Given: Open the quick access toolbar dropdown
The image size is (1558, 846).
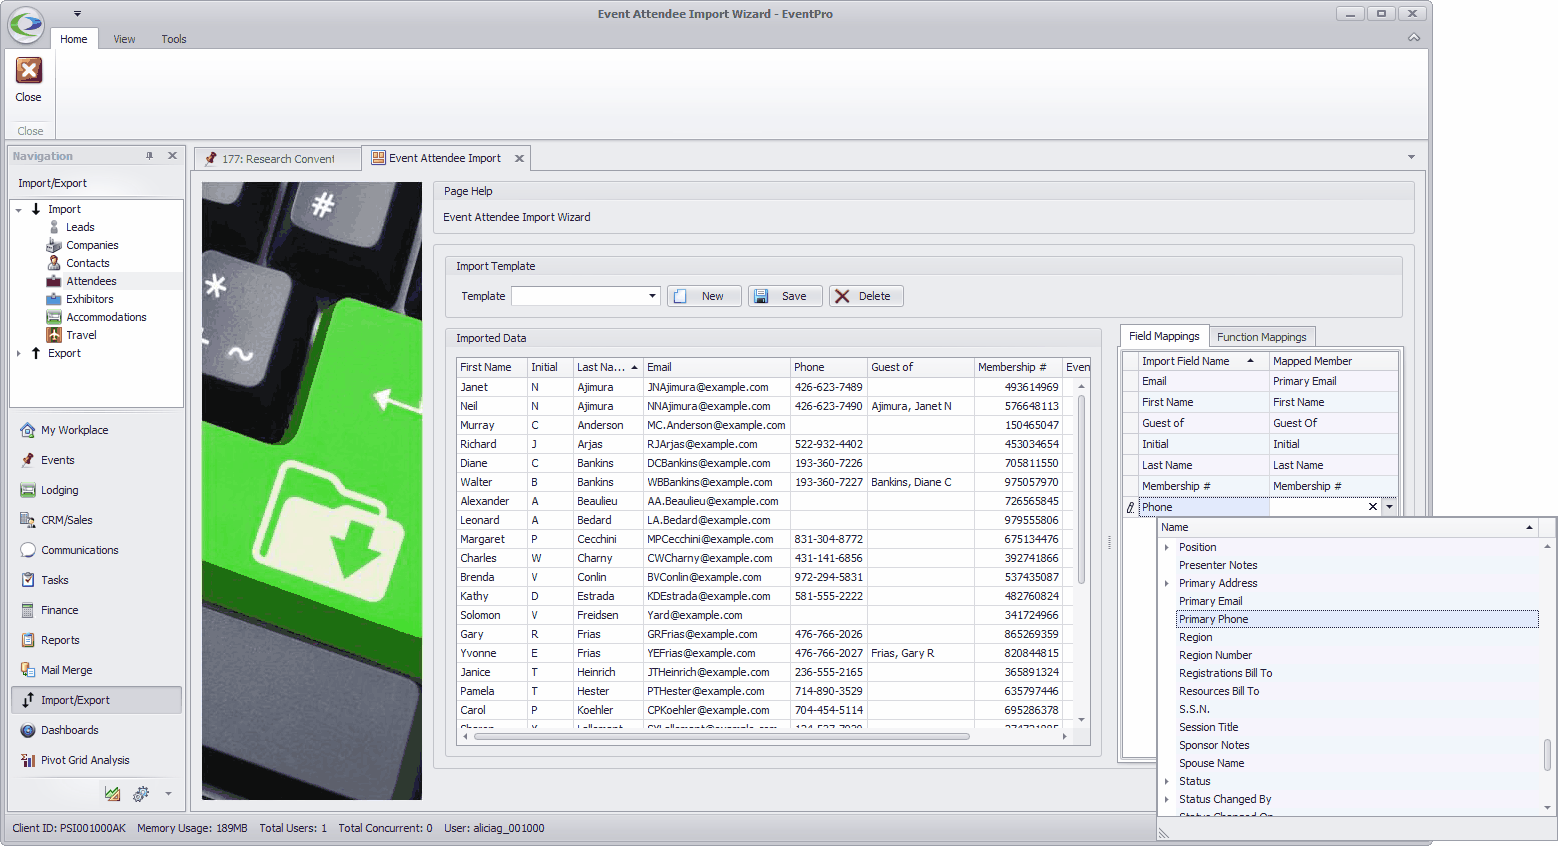Looking at the screenshot, I should [78, 14].
